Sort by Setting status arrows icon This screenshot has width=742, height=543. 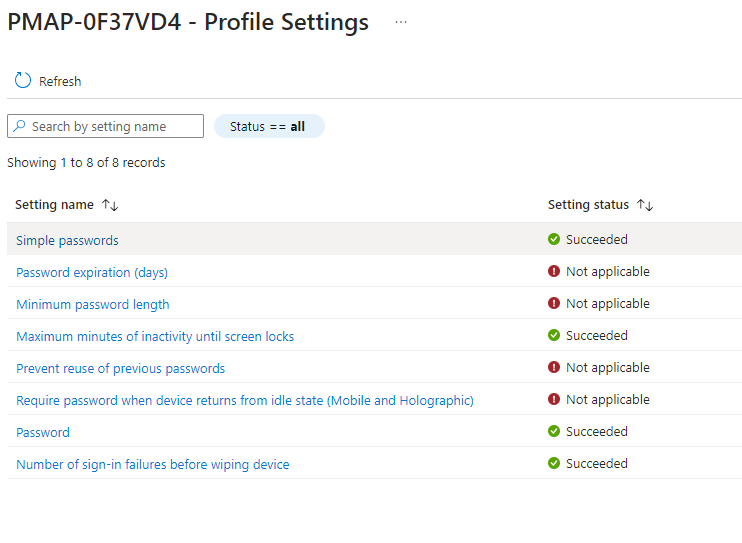pyautogui.click(x=645, y=205)
